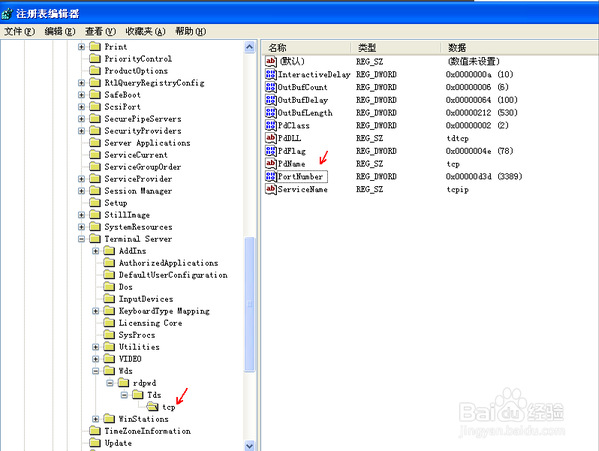Viewport: 599px width, 451px height.
Task: Click the 0x0000004e (78) data value
Action: coord(479,151)
